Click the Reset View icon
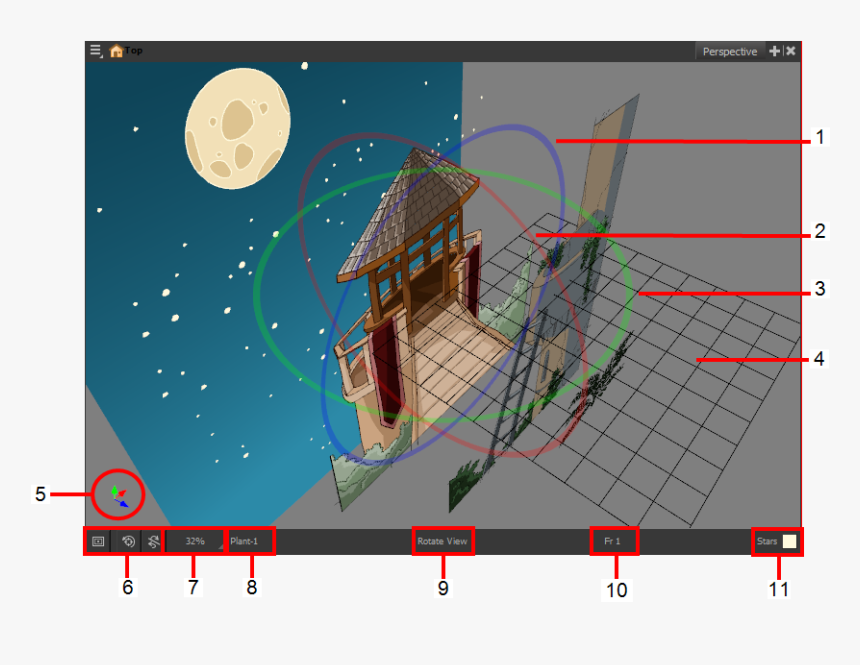This screenshot has width=860, height=665. [128, 542]
